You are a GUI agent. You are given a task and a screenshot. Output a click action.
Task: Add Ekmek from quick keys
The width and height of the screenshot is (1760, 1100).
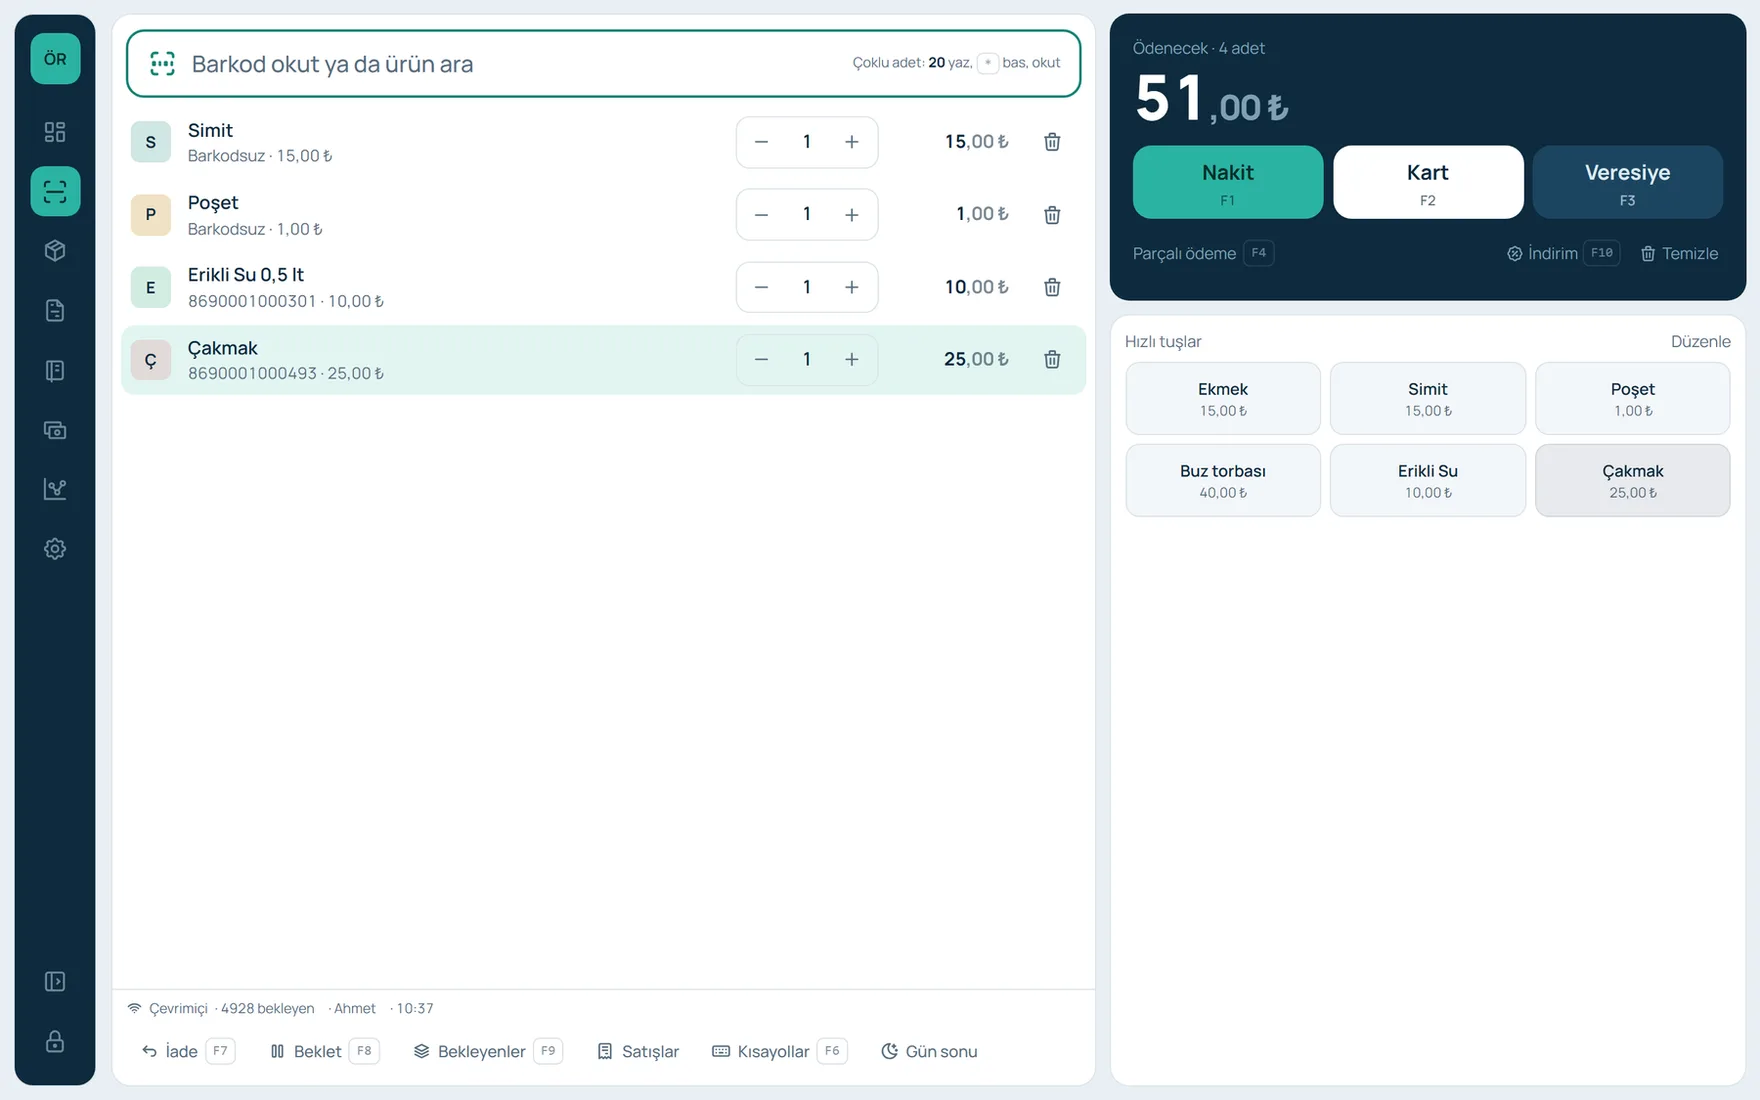(x=1223, y=398)
